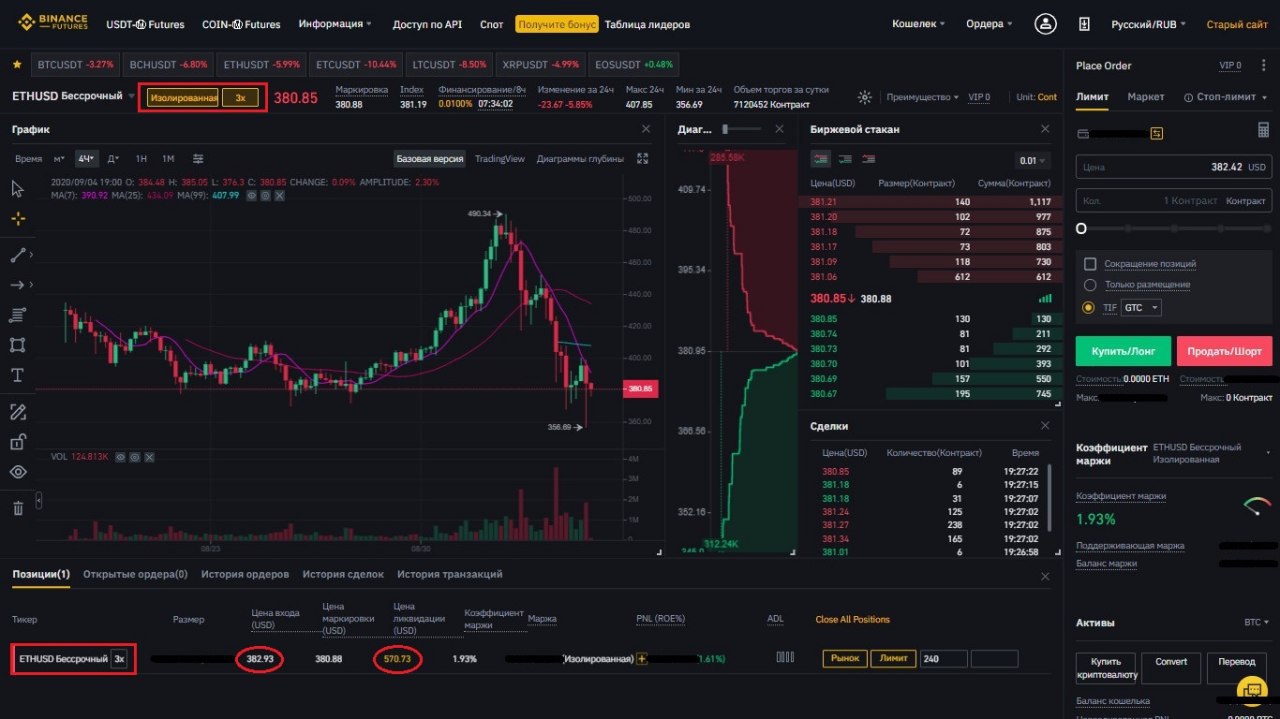Open the Информация dropdown menu
The image size is (1280, 719).
[x=335, y=24]
